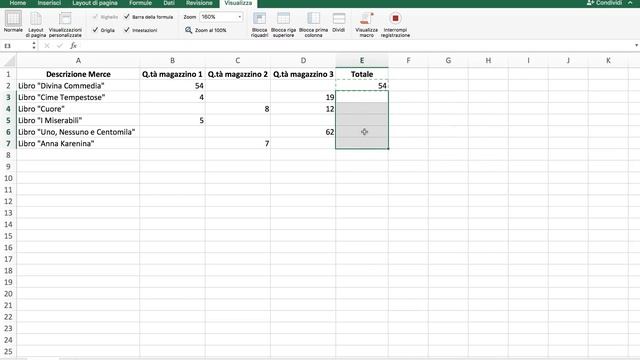Select column B header
This screenshot has width=640, height=360.
coord(172,60)
